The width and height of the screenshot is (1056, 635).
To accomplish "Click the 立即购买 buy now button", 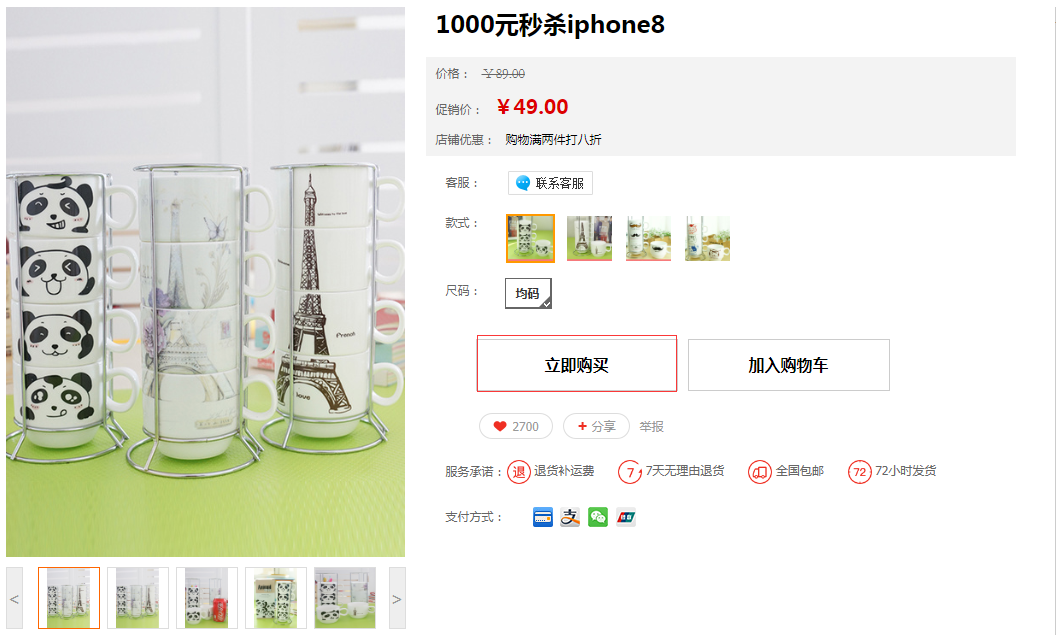I will [x=576, y=364].
